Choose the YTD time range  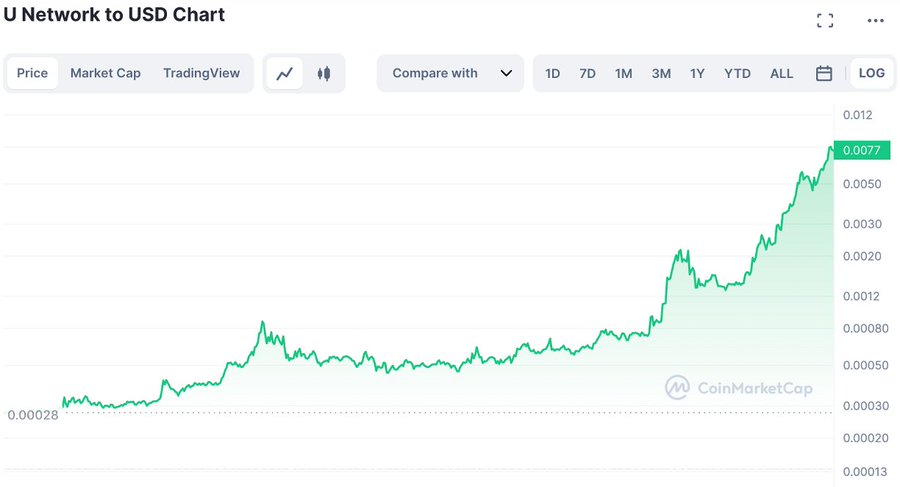(737, 74)
